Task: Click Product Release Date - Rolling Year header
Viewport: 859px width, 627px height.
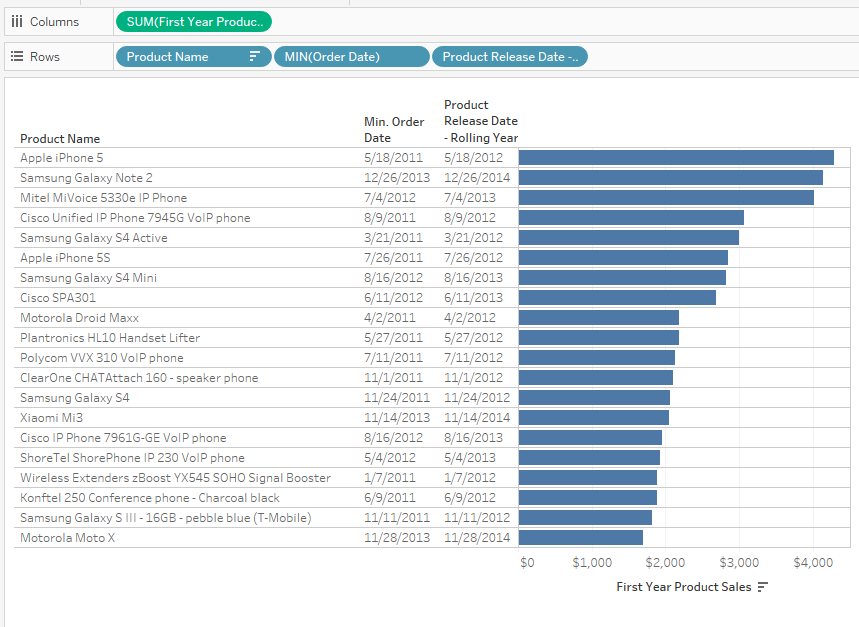Action: [x=480, y=121]
